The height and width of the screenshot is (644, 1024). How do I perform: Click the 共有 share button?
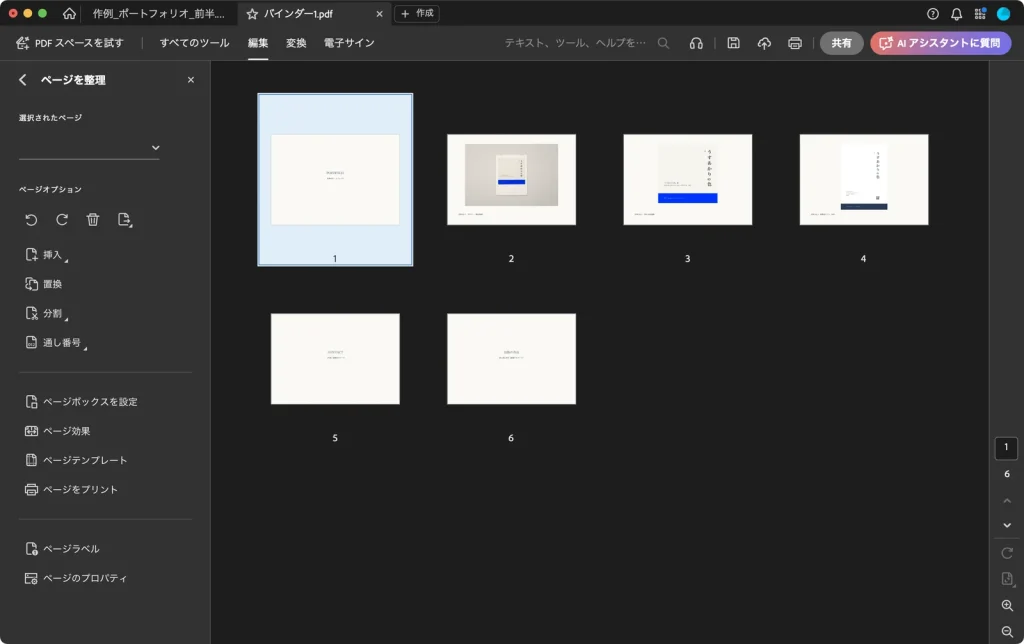[841, 43]
